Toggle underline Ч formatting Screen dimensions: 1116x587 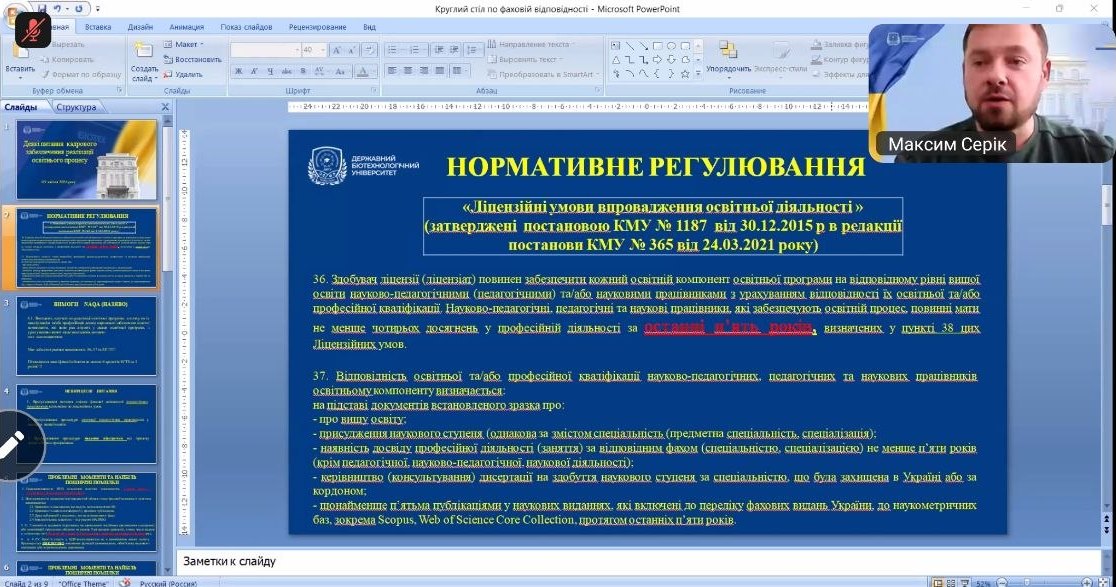point(269,72)
